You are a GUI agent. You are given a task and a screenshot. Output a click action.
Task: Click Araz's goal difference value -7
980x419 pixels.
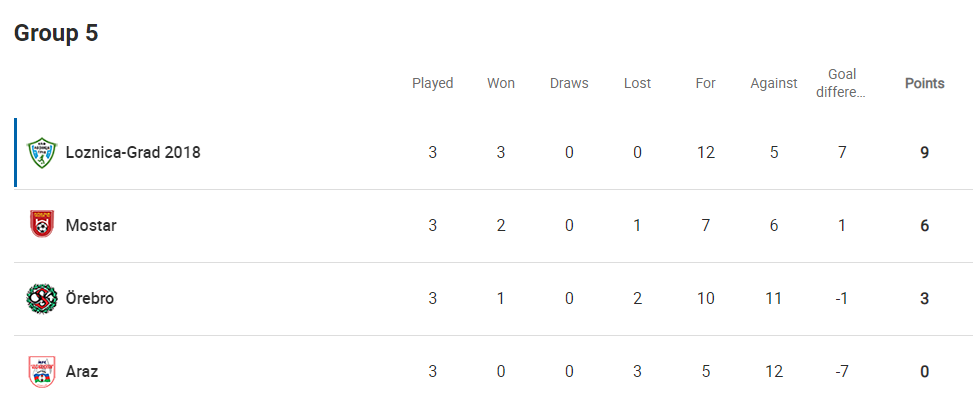pos(842,372)
